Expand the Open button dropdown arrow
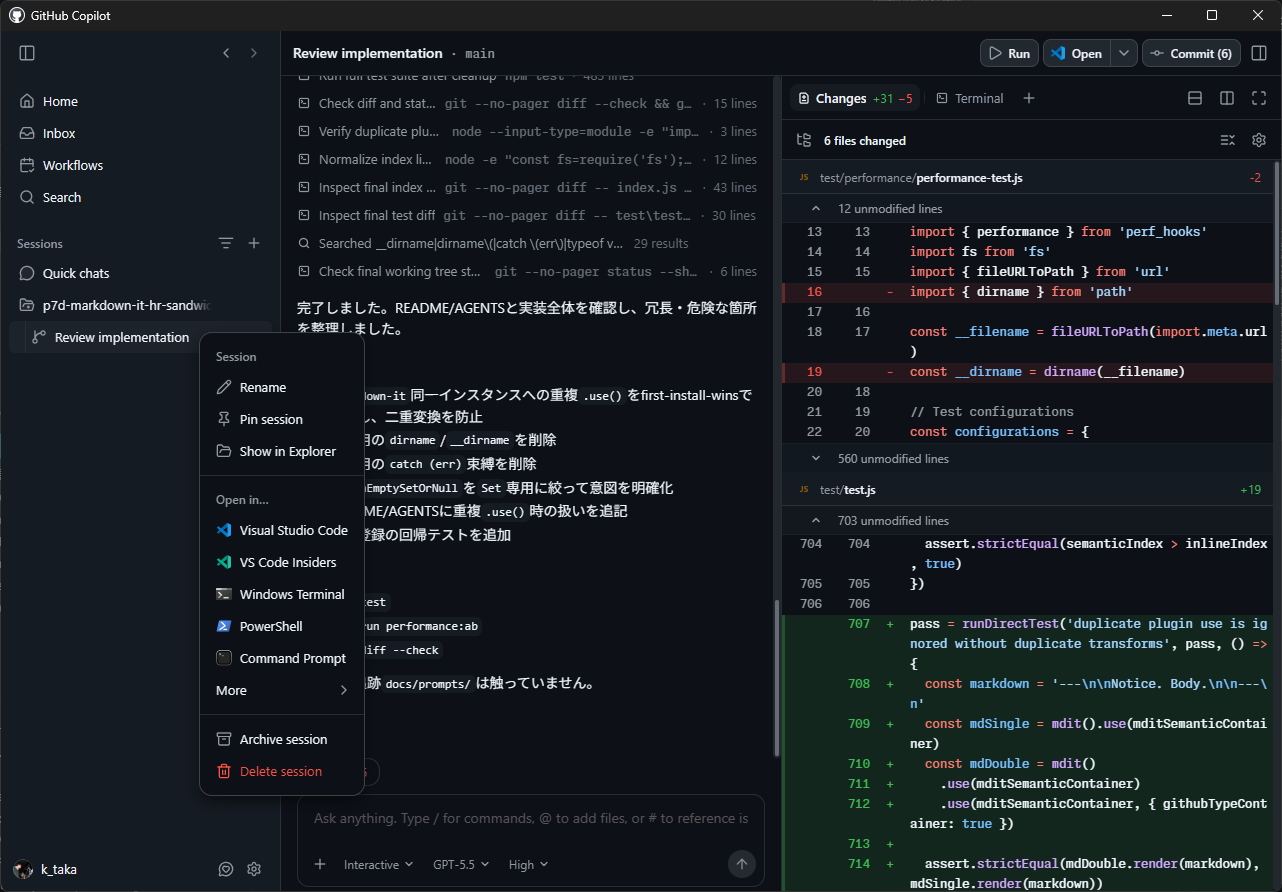1282x892 pixels. [1124, 53]
